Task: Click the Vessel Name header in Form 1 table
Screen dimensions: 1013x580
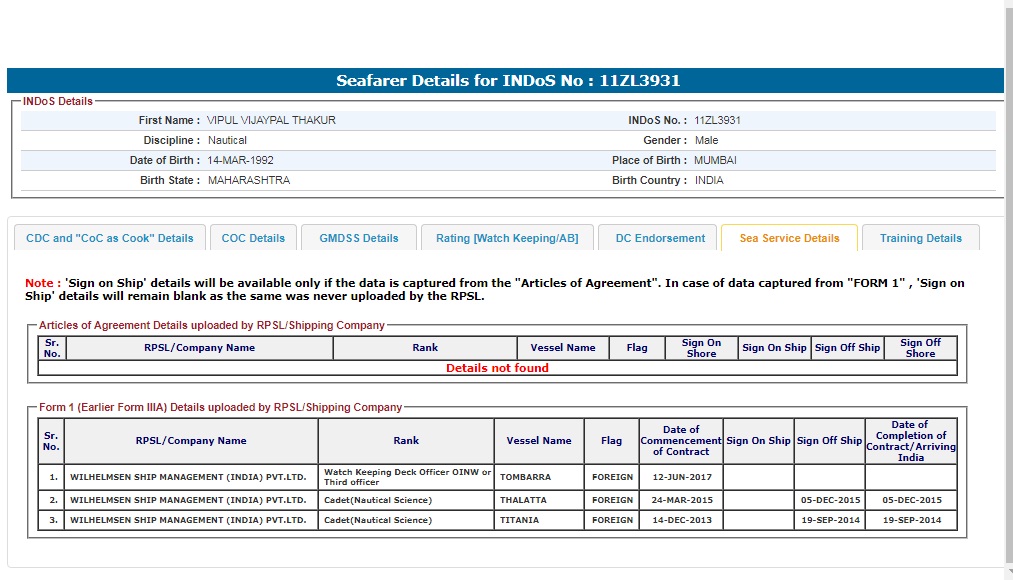Action: 539,441
